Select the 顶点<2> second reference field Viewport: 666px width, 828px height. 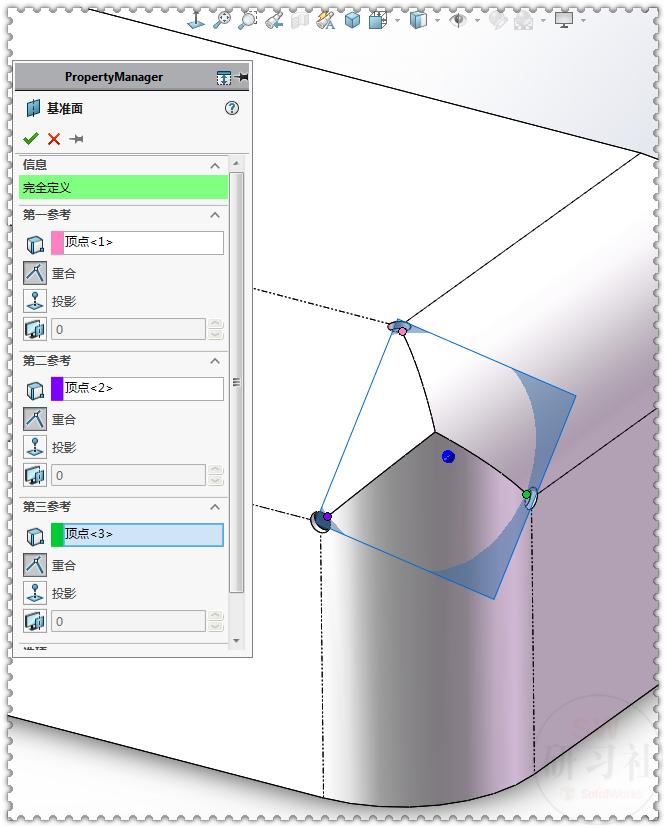(137, 389)
